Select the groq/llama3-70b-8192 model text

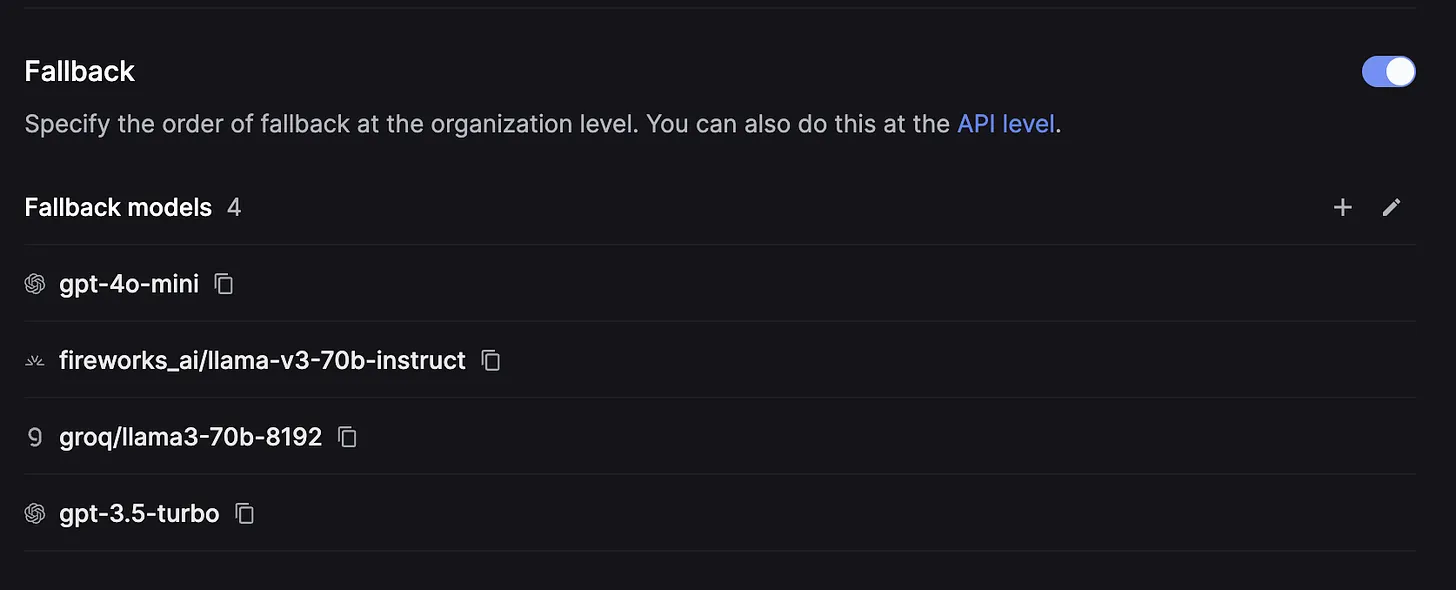tap(190, 437)
